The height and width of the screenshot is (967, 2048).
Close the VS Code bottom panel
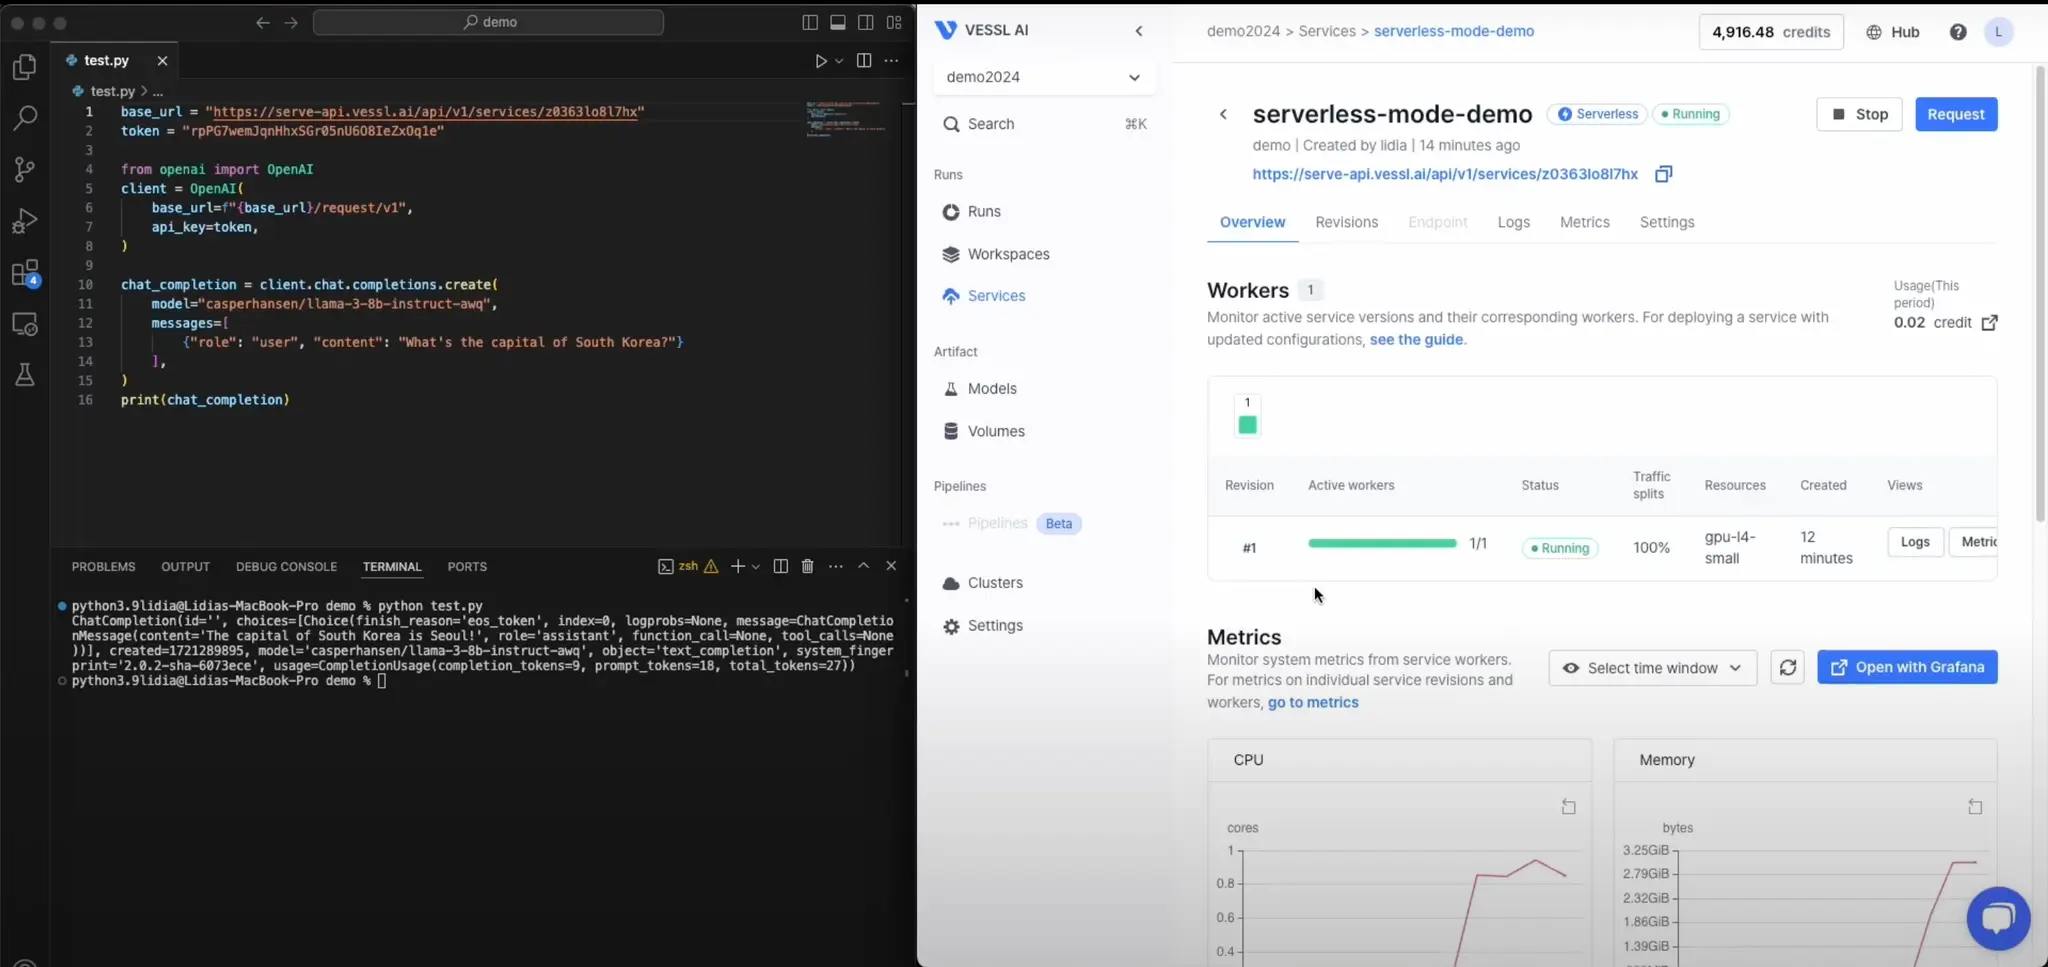891,566
